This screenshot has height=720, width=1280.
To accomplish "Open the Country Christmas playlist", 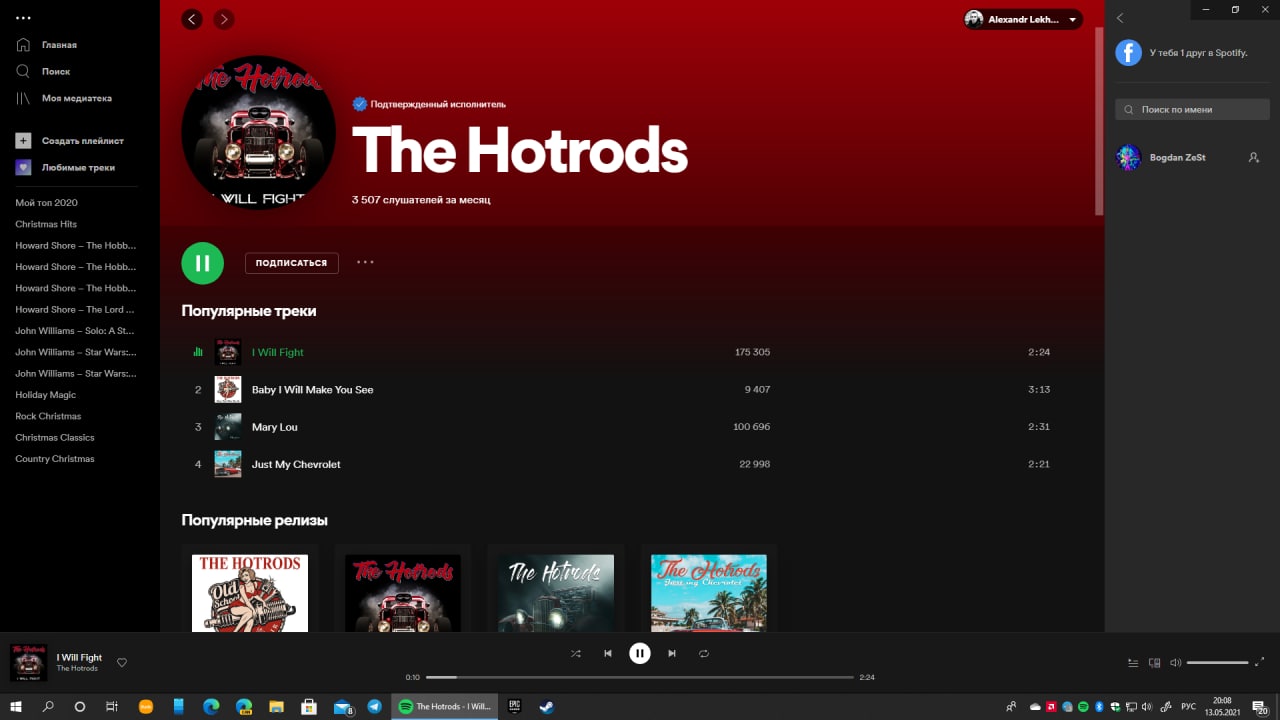I will [55, 459].
